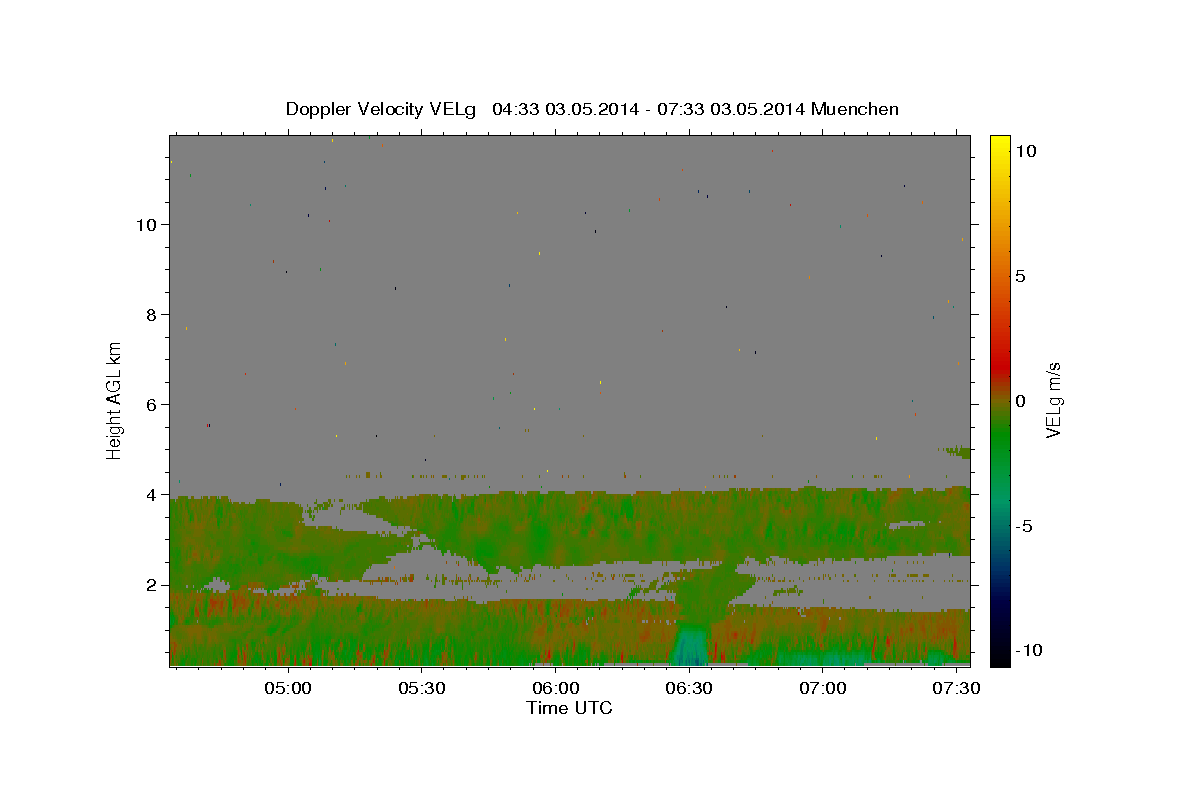
Task: Click the colorbar value 0 label
Action: (x=1020, y=401)
